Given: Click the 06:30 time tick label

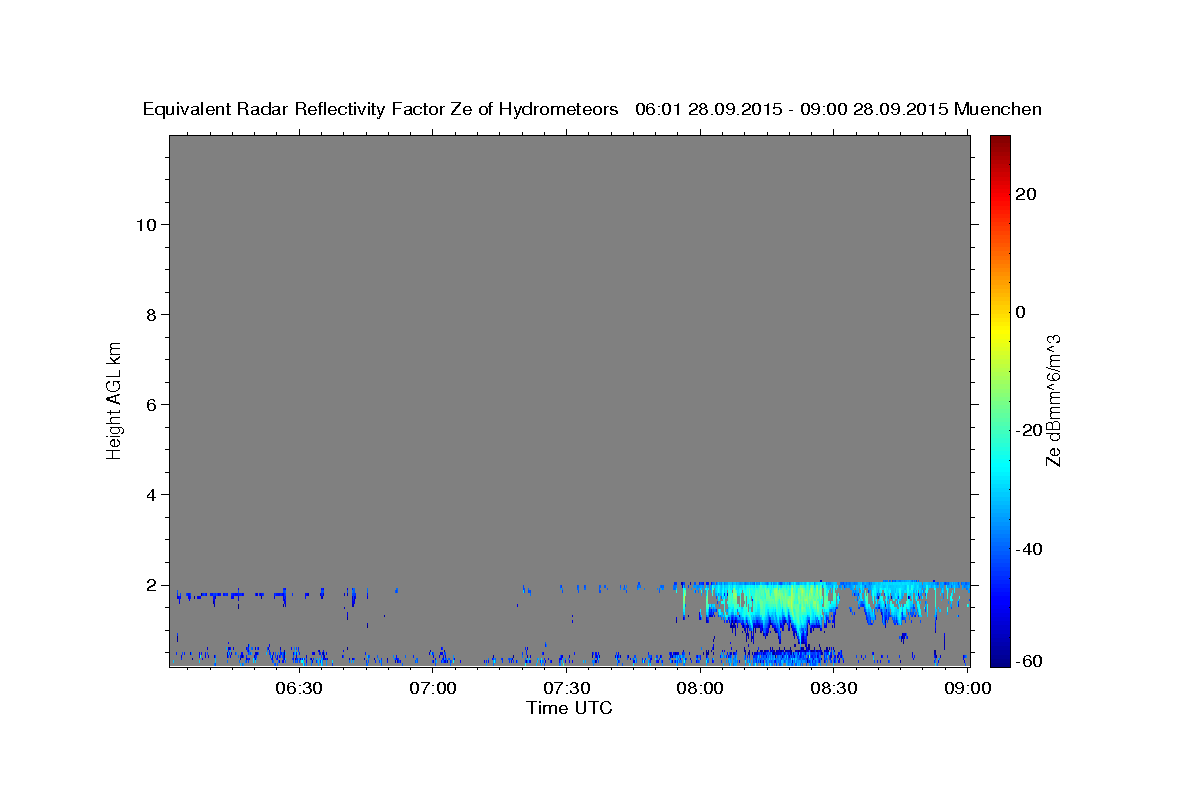Looking at the screenshot, I should pos(299,688).
